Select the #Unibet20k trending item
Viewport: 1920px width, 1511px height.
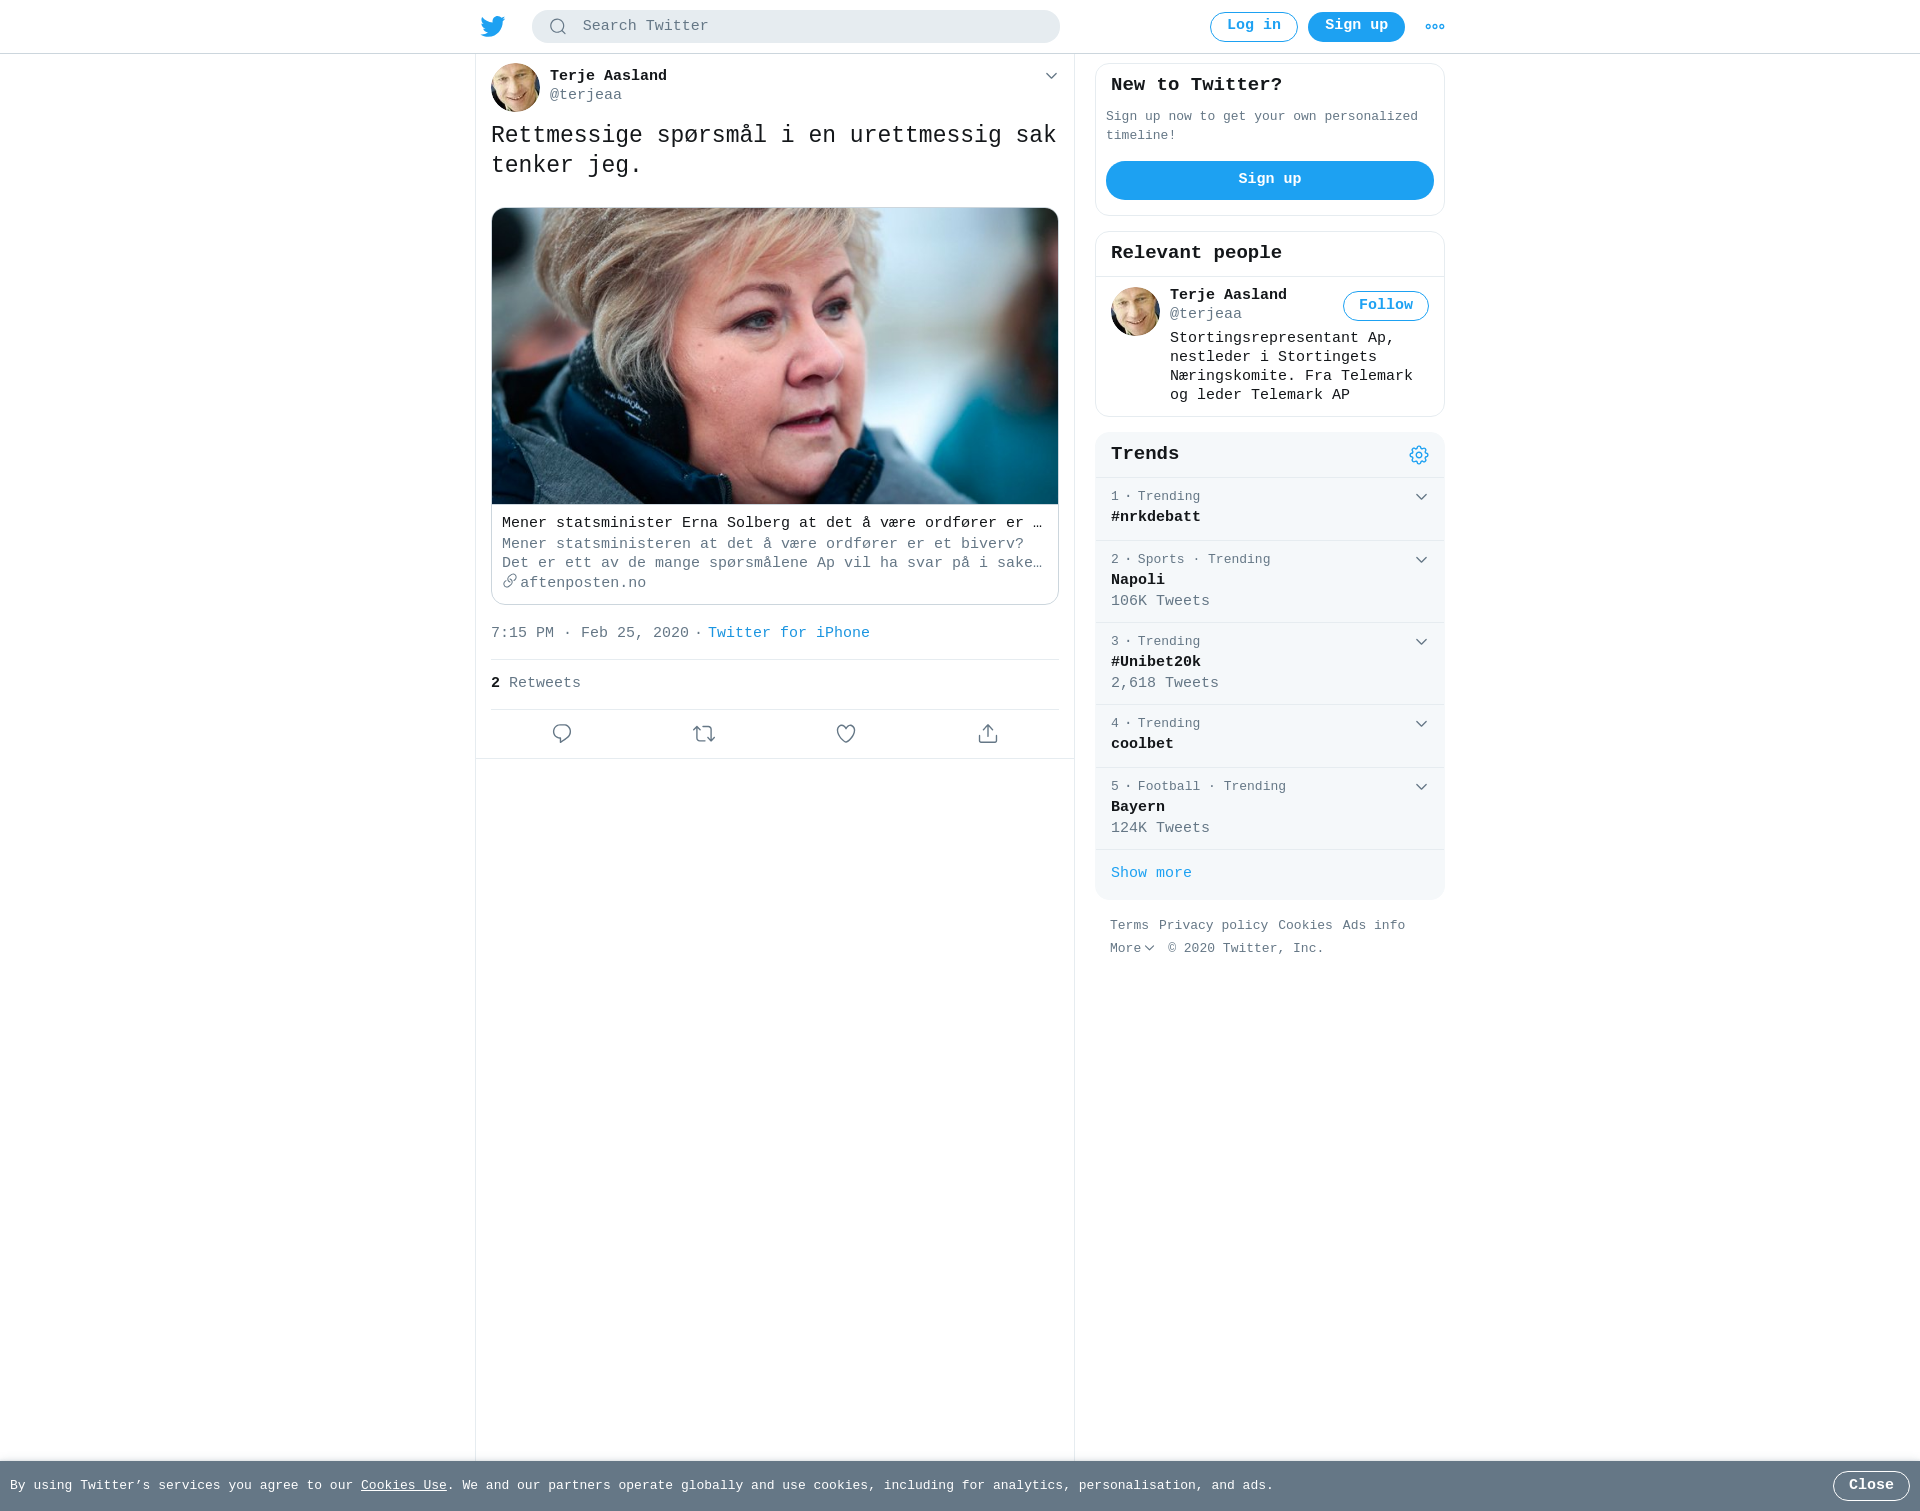pyautogui.click(x=1270, y=663)
